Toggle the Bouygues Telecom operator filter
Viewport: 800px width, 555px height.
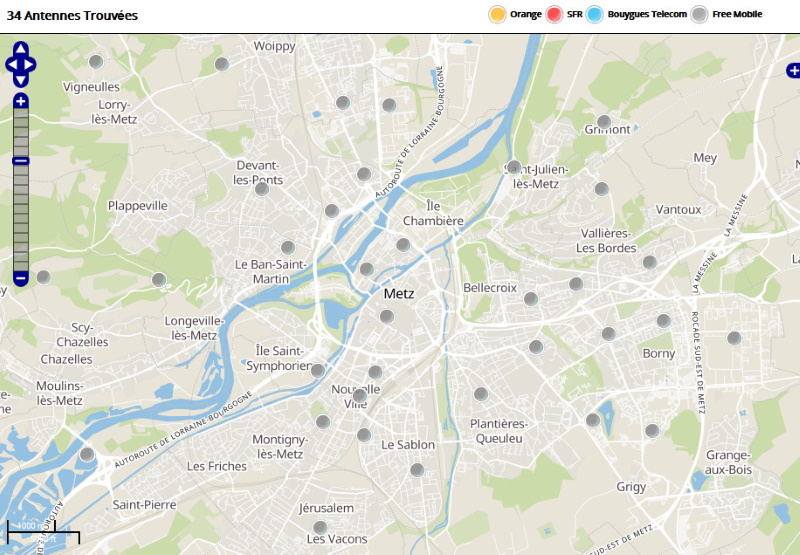click(596, 14)
